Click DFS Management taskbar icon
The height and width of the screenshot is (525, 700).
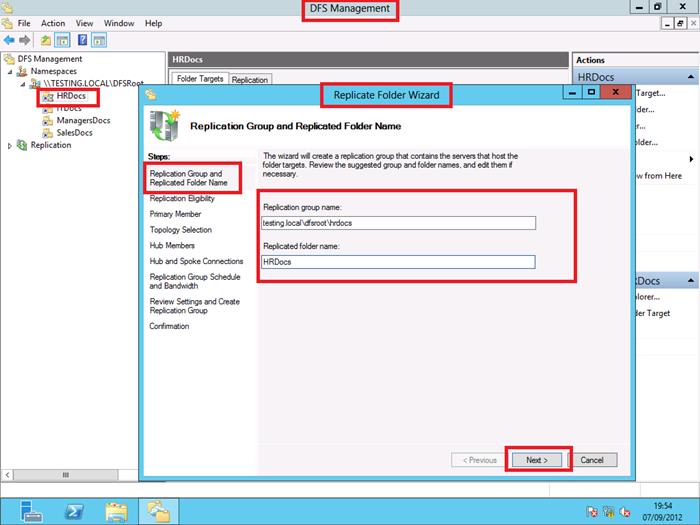tap(158, 512)
